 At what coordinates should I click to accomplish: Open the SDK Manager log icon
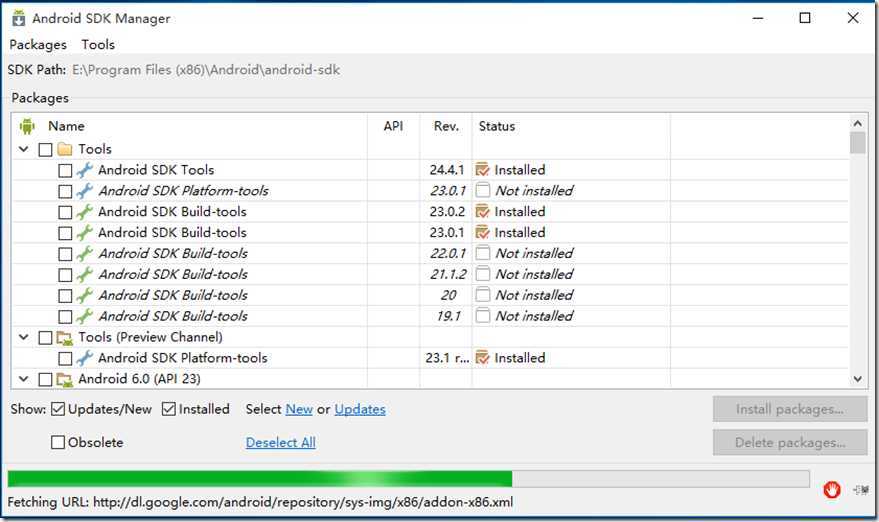point(861,490)
